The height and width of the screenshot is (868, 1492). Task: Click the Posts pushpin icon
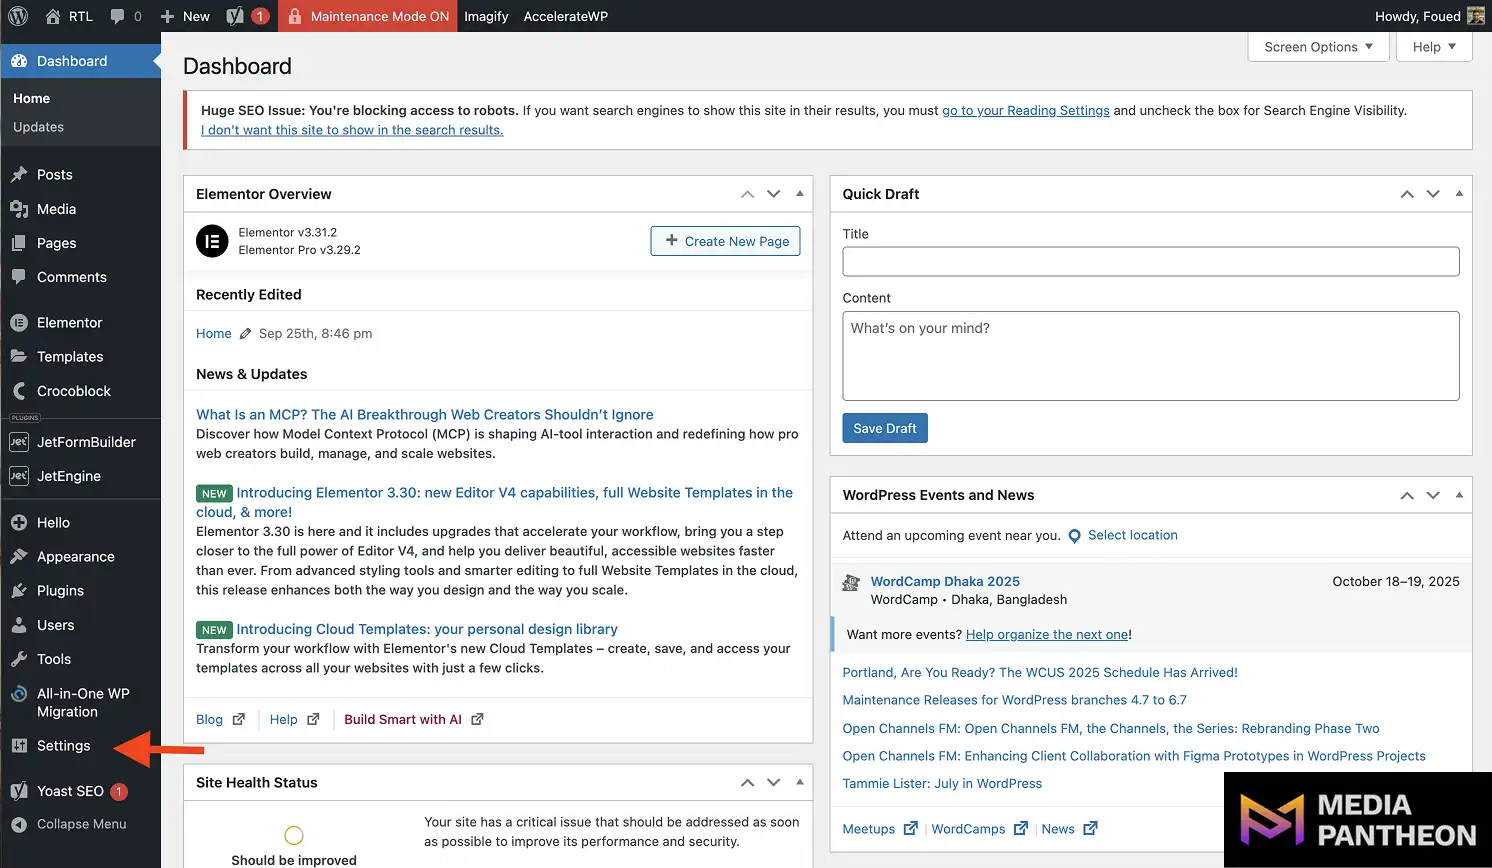[19, 175]
